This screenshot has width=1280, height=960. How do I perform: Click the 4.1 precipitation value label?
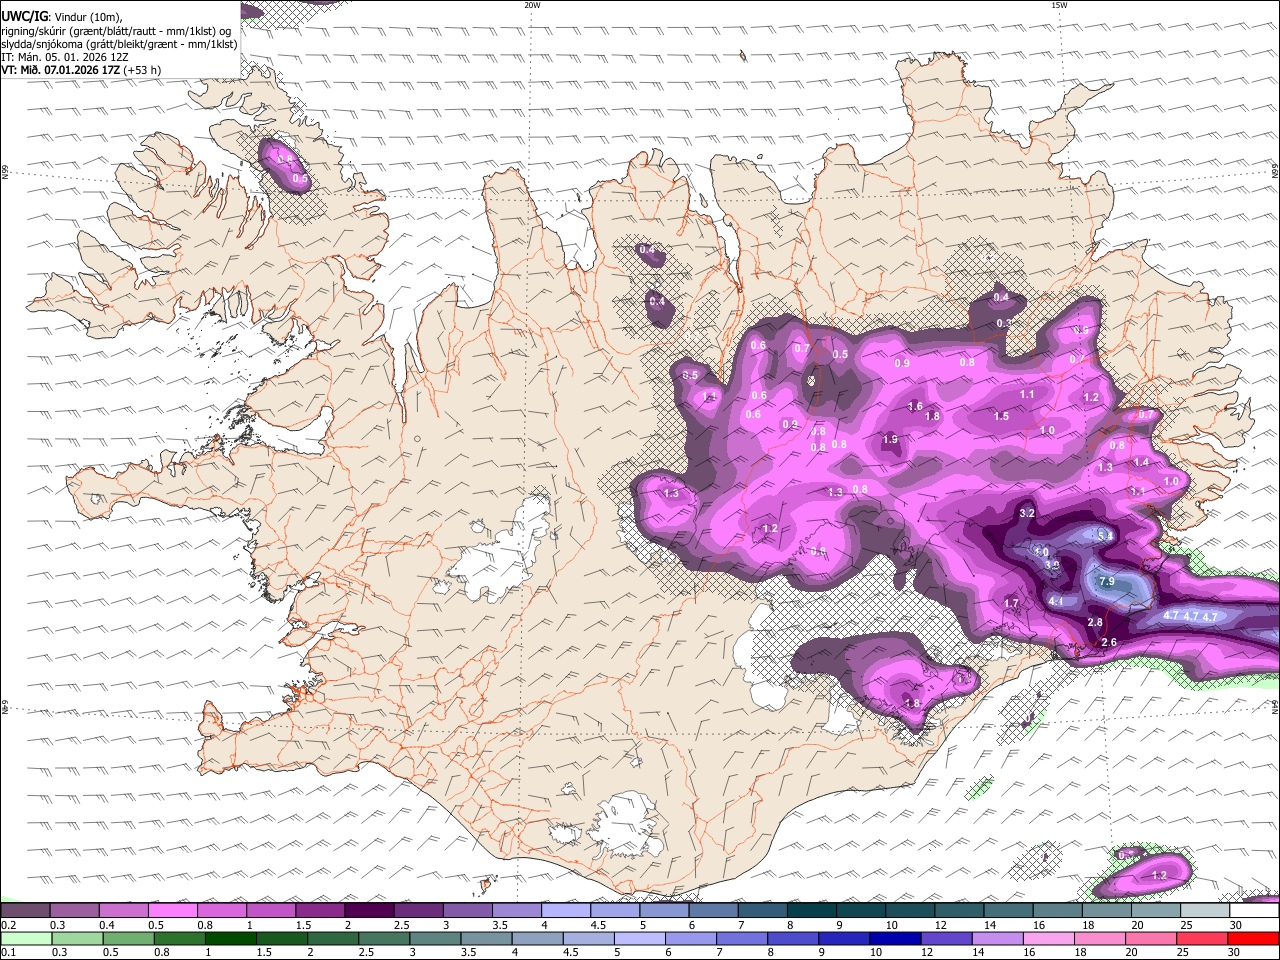tap(1056, 601)
